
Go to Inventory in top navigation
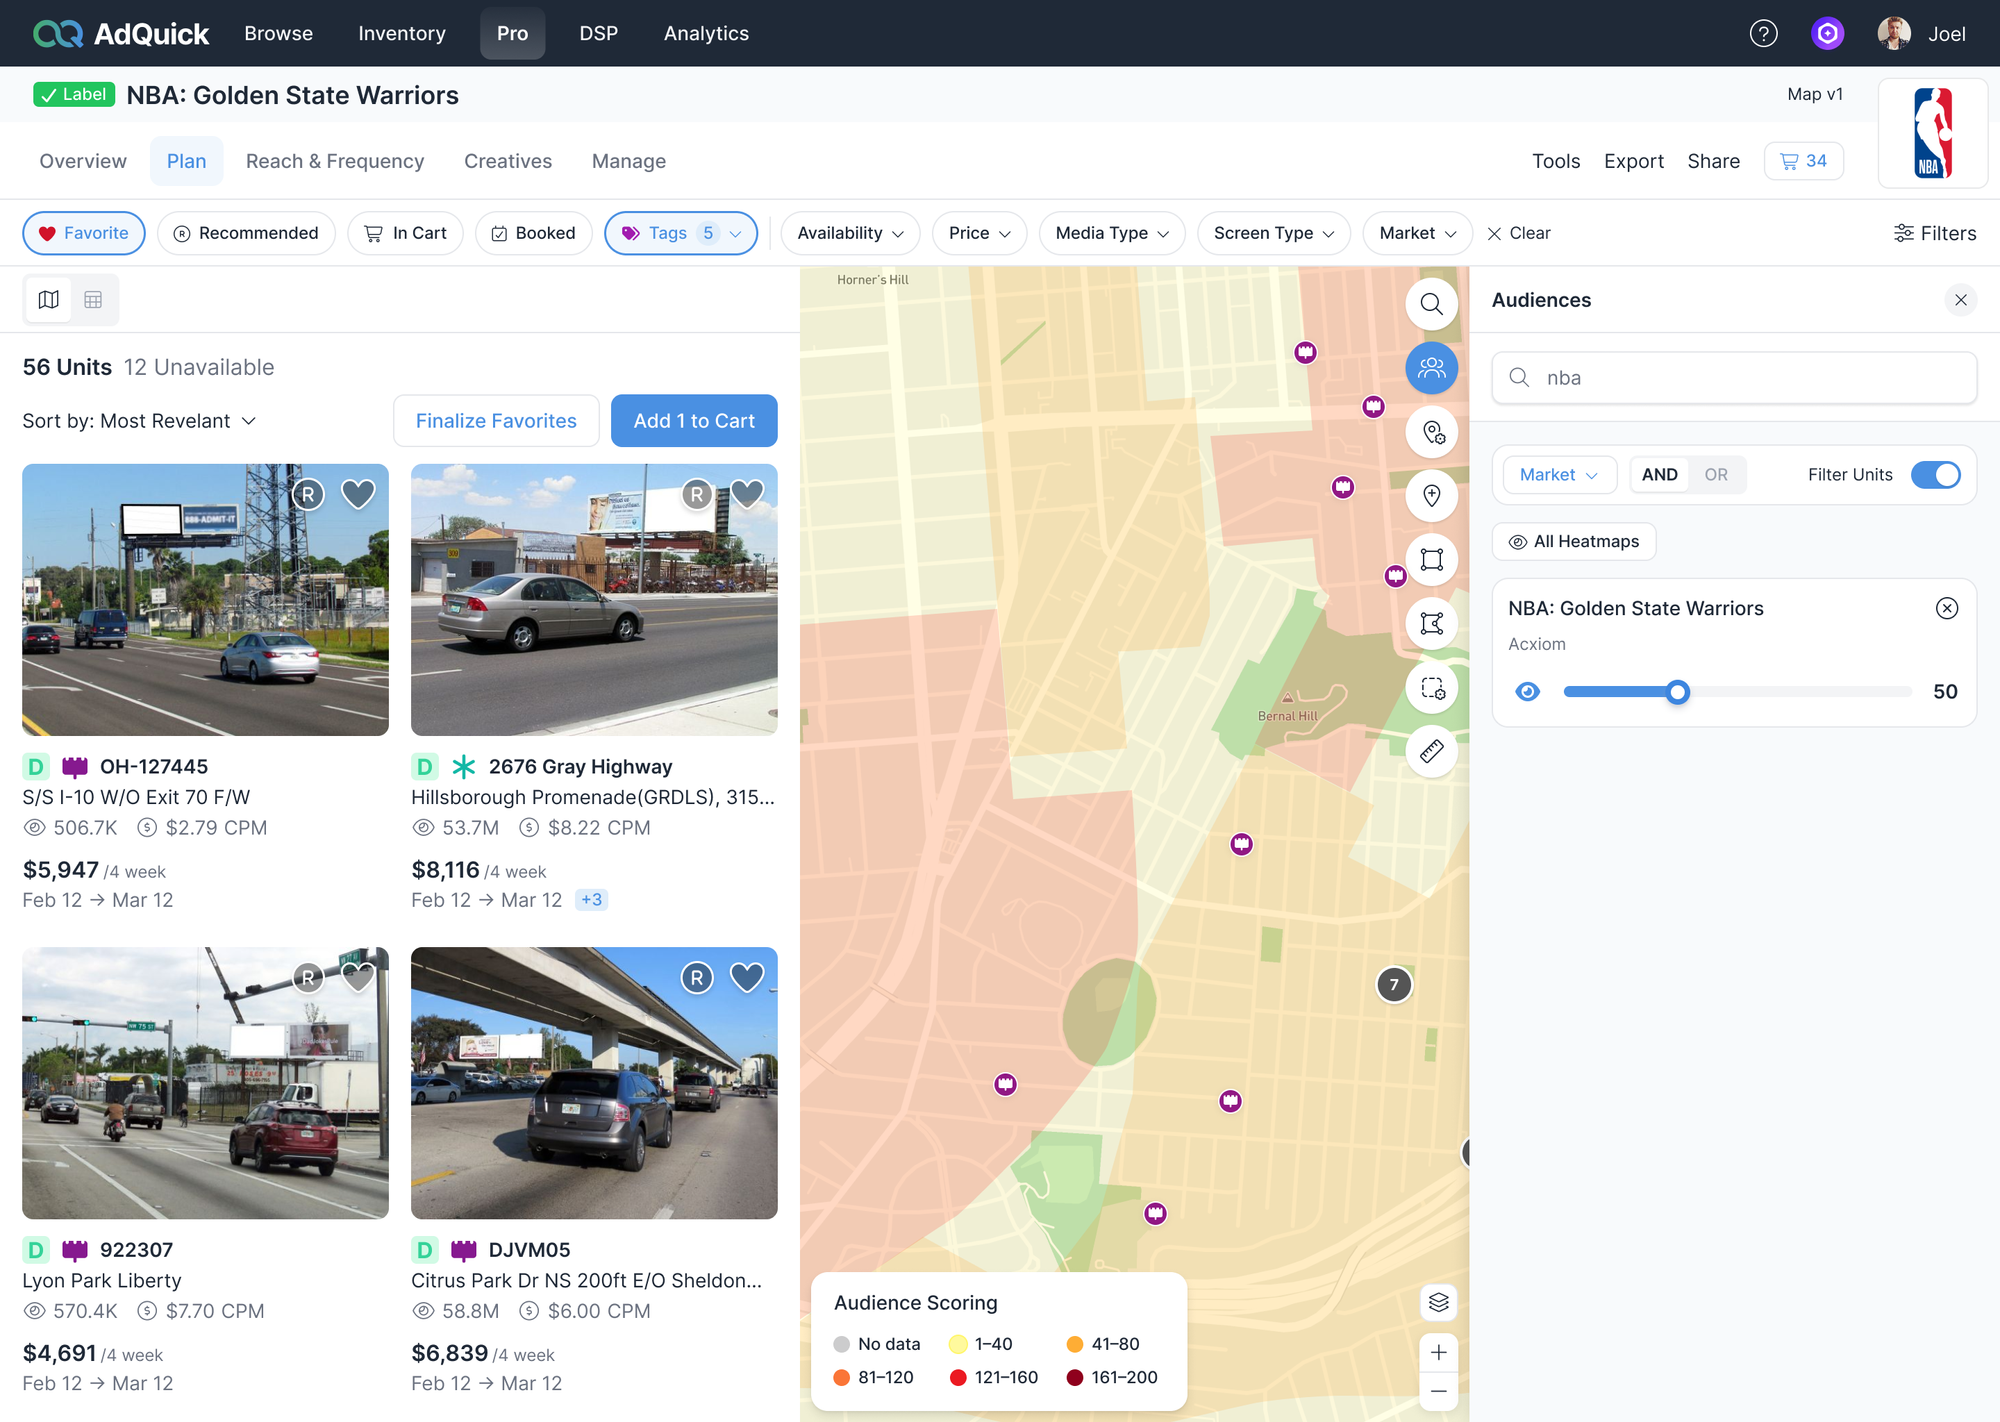tap(402, 34)
